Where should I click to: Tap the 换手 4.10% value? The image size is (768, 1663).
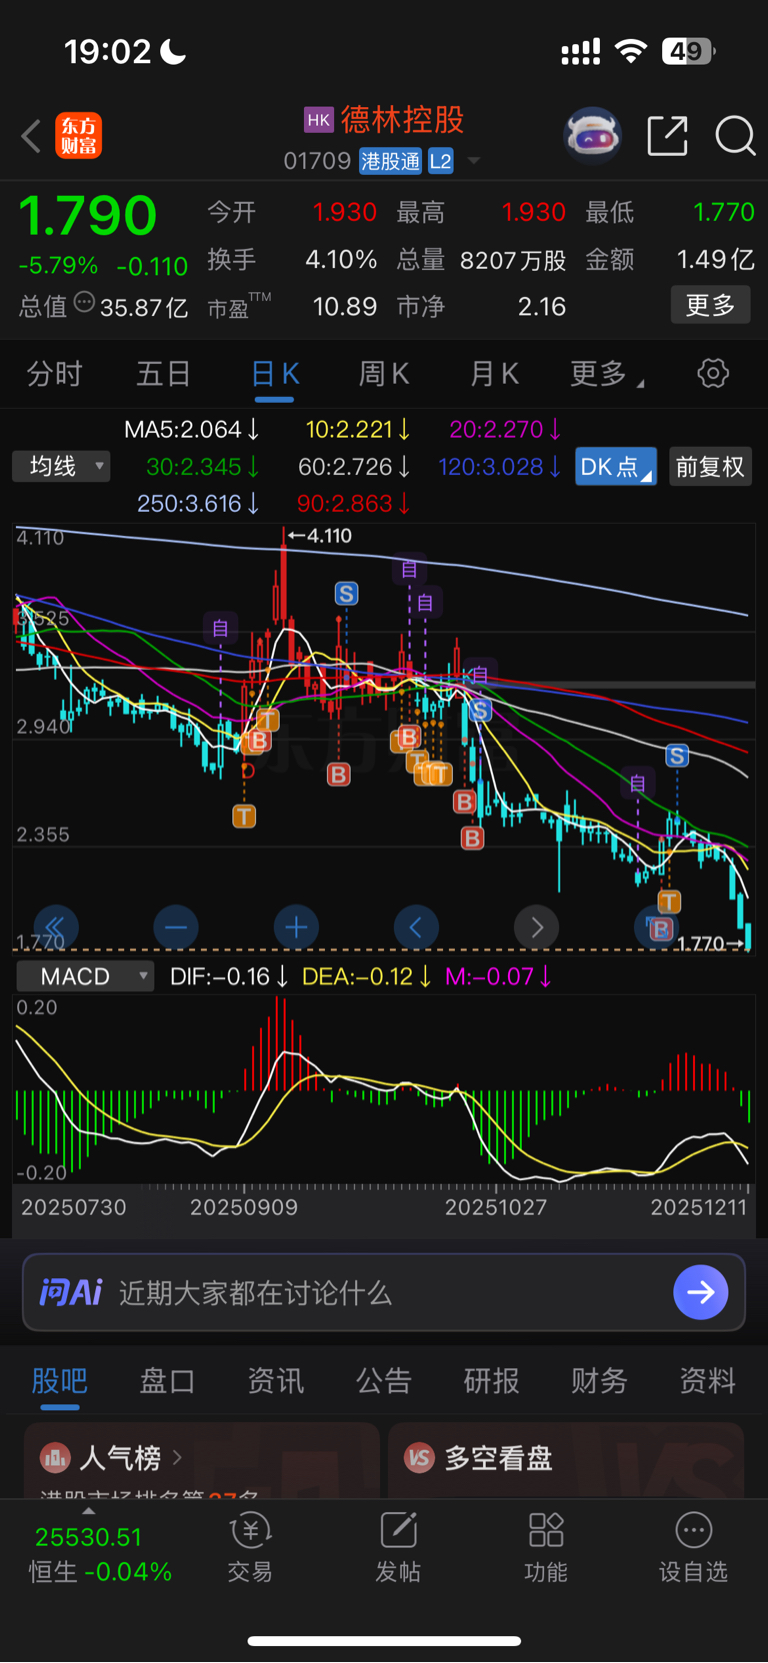tap(340, 260)
